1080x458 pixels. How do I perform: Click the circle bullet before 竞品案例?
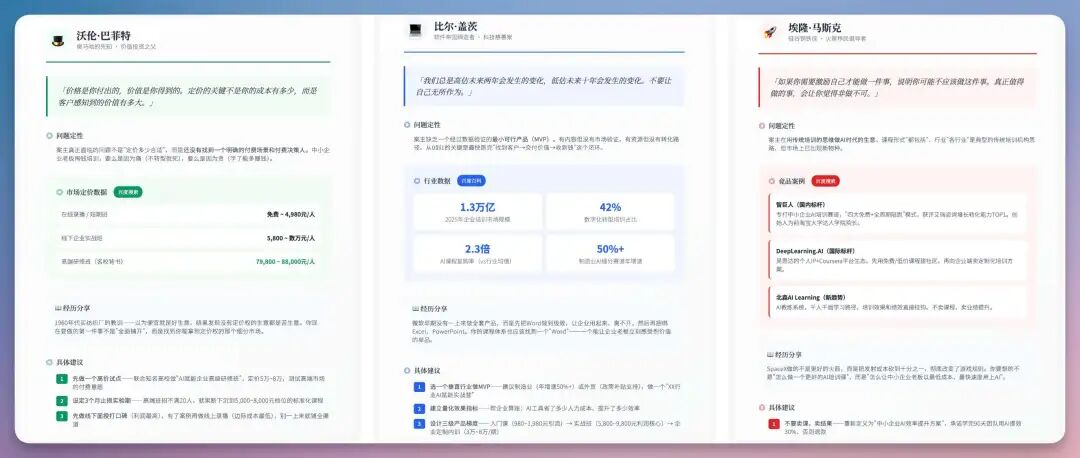[771, 181]
